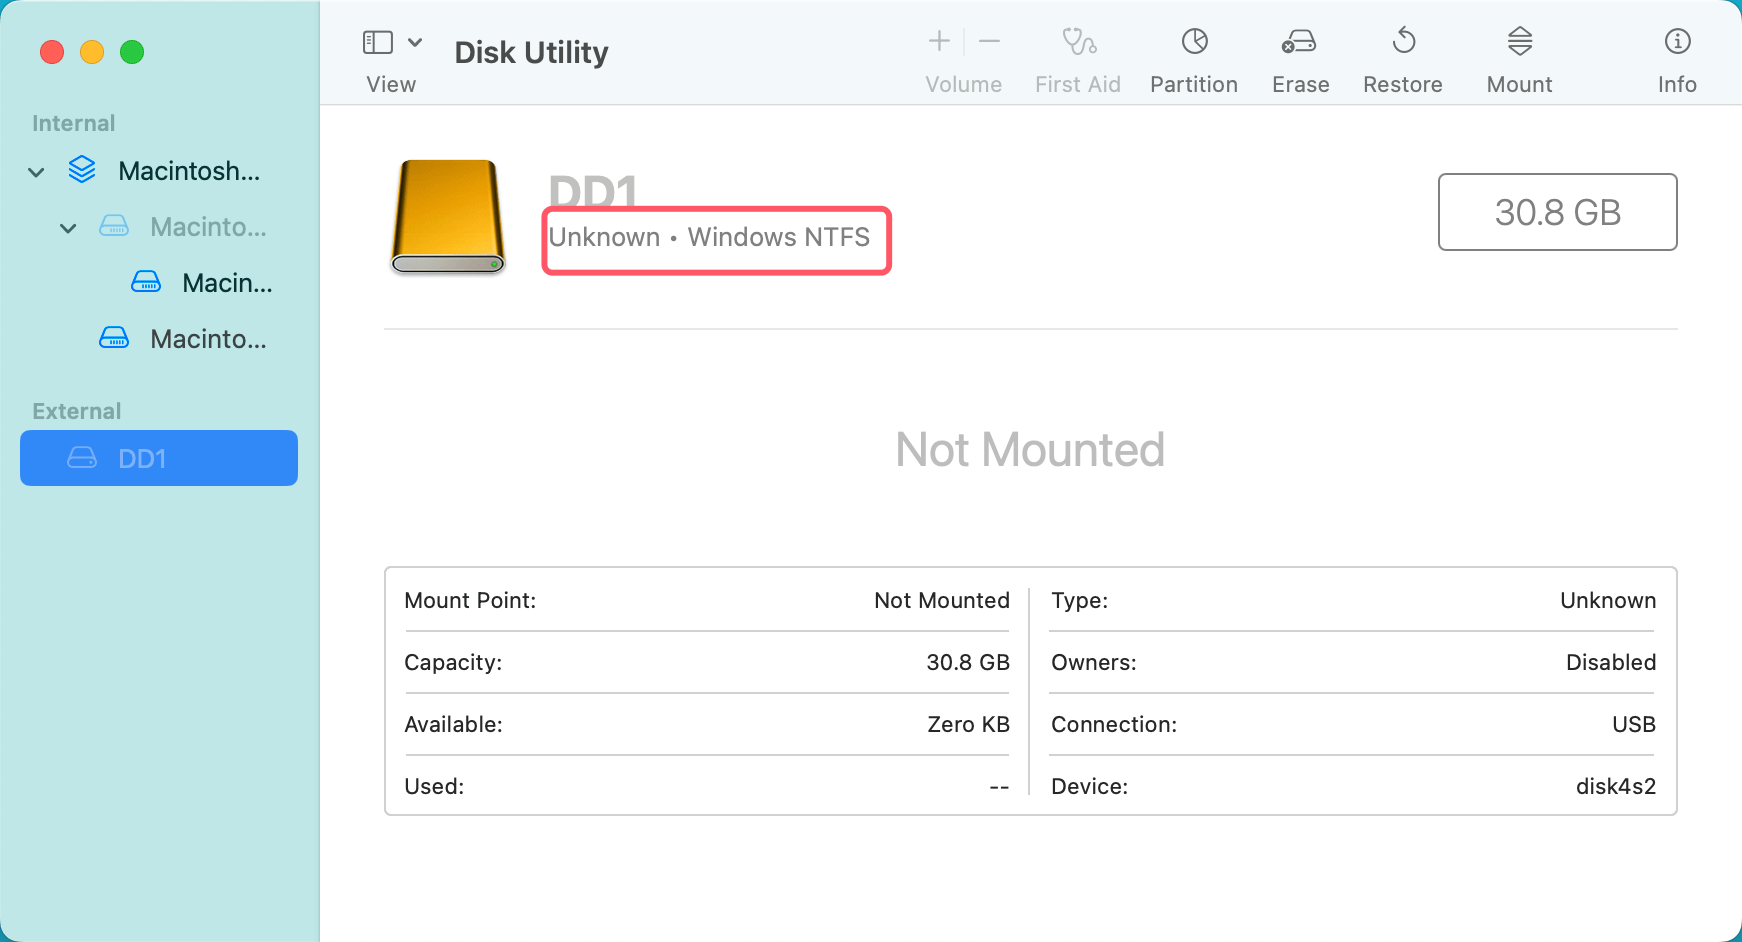Click the sidebar View icon

(377, 42)
